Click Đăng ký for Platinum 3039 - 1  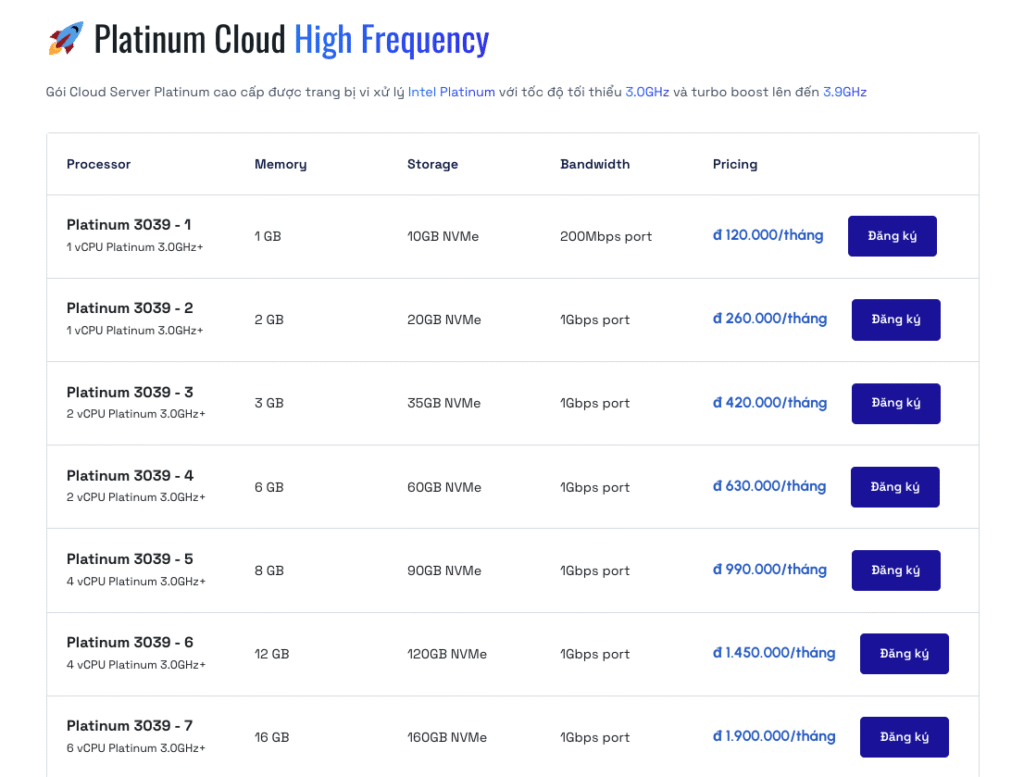tap(892, 236)
